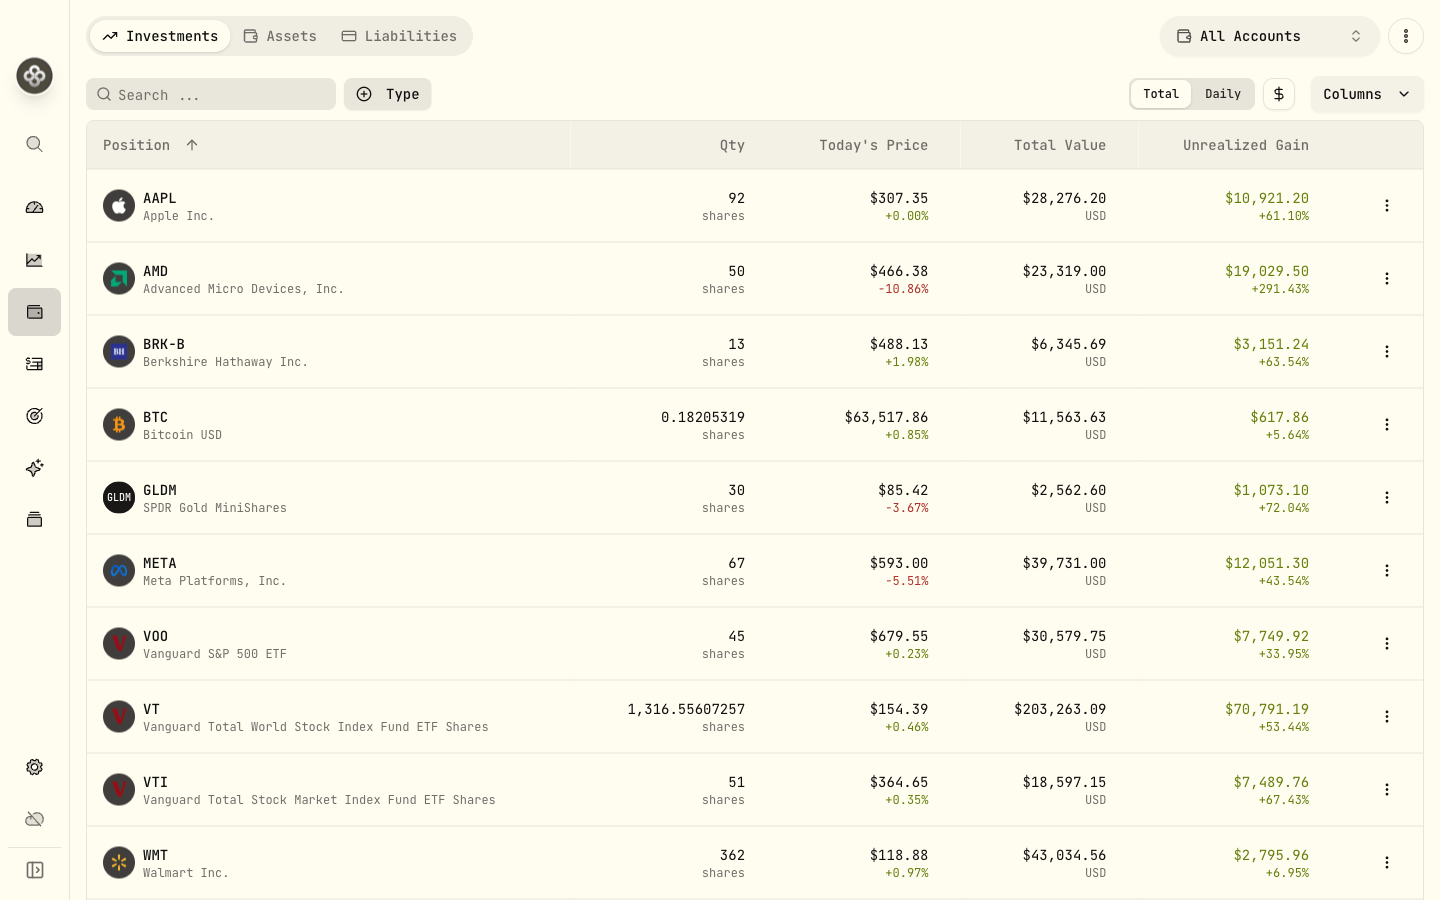Click the VT total value $203,263.09

click(x=1060, y=709)
